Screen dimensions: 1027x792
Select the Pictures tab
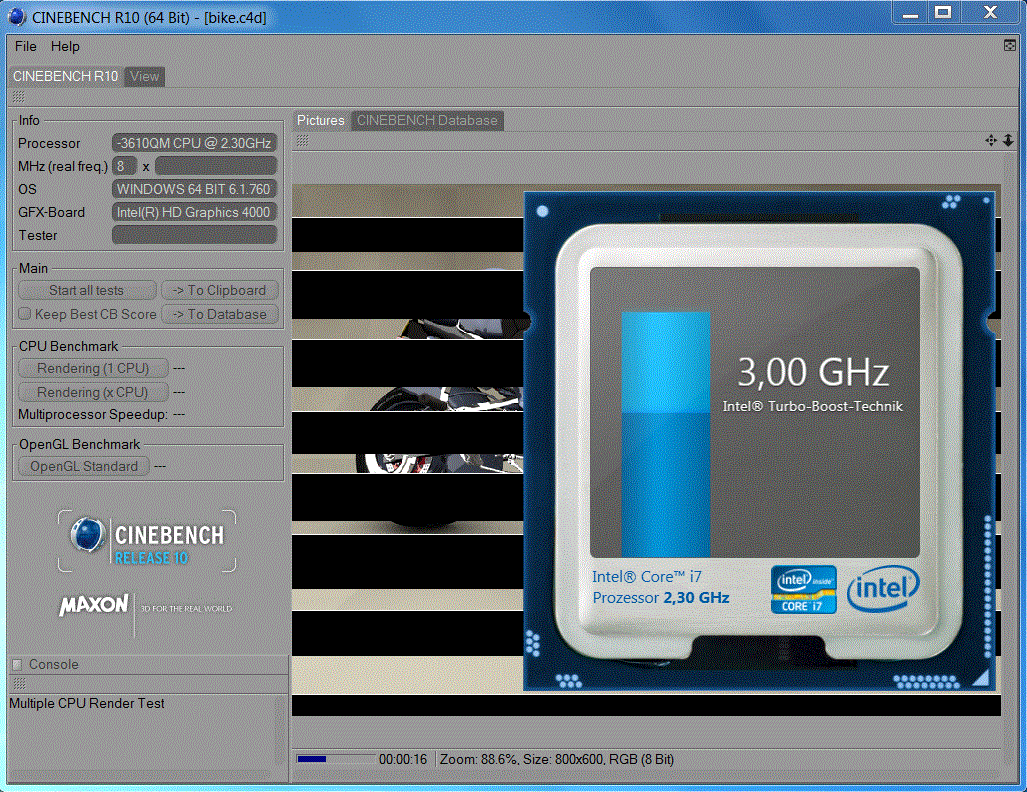pyautogui.click(x=320, y=121)
